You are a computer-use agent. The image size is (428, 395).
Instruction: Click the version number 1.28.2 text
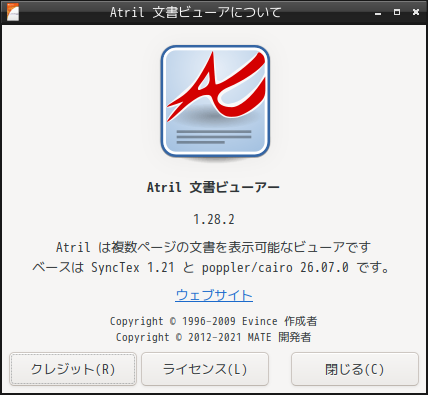click(x=214, y=219)
